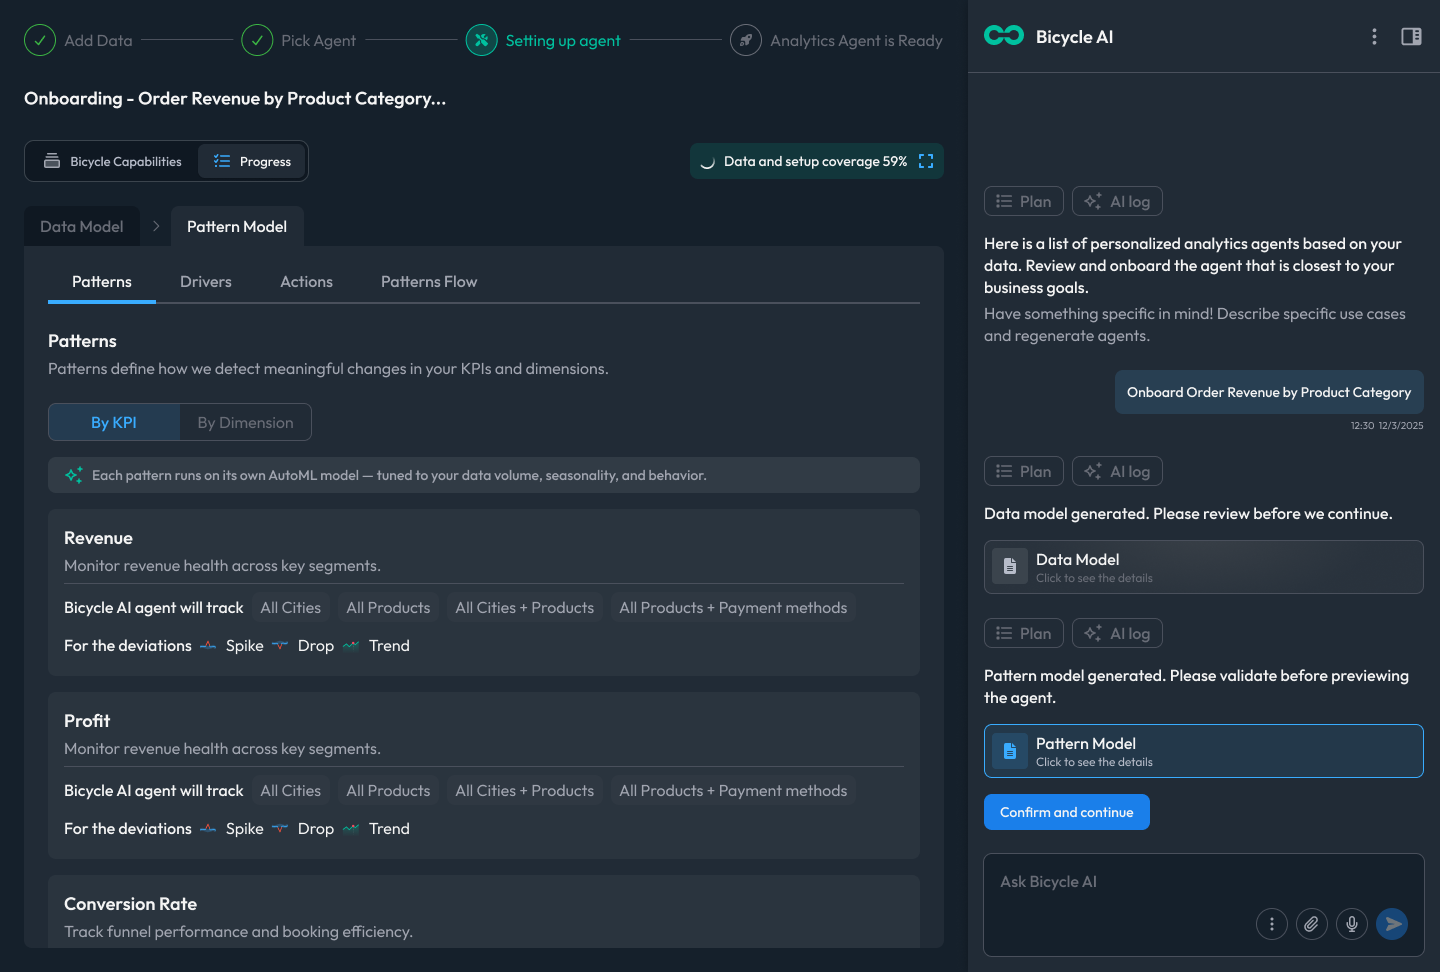This screenshot has height=972, width=1440.
Task: Select All Cities chip under Profit
Action: 291,791
